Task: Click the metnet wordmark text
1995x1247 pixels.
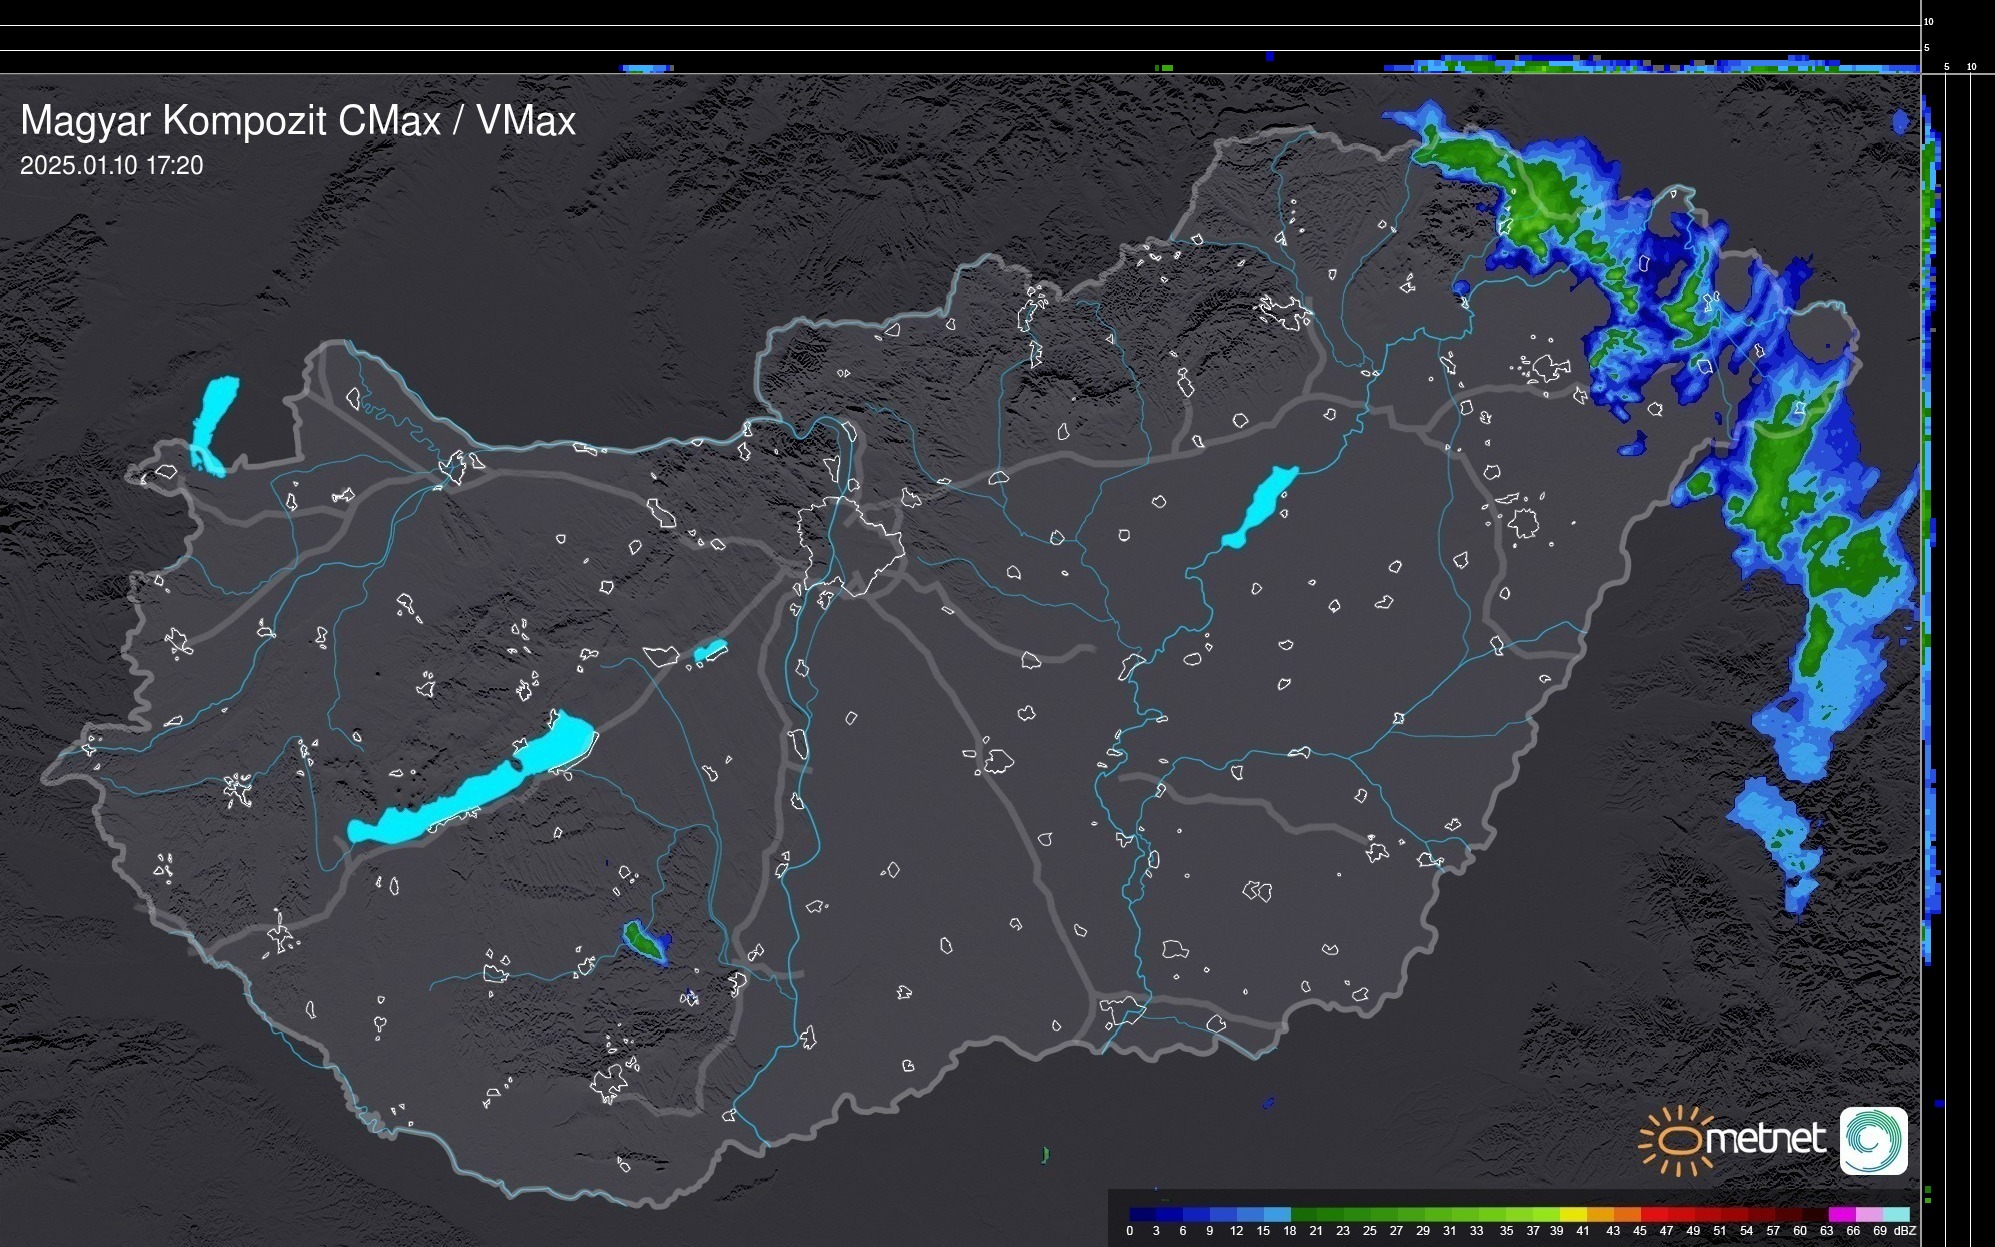Action: tap(1766, 1139)
